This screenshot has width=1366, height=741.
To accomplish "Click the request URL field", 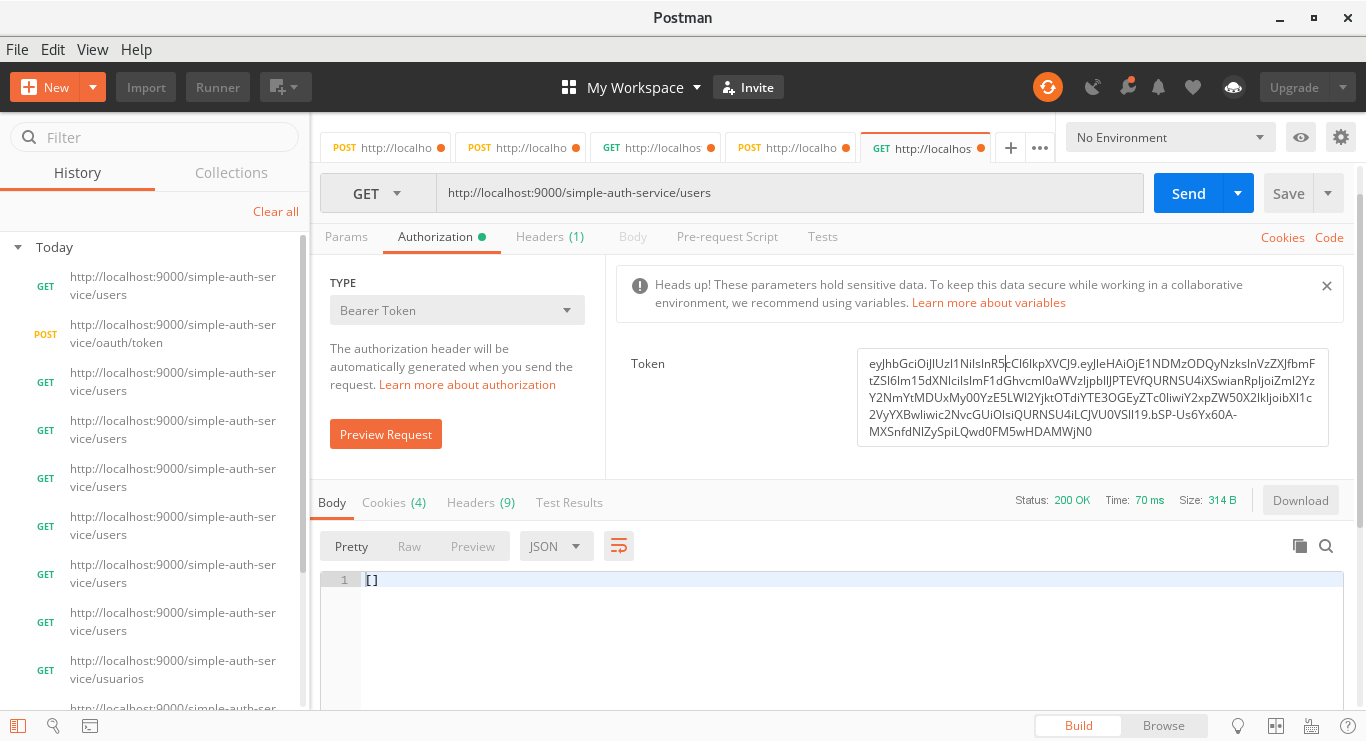I will tap(789, 193).
